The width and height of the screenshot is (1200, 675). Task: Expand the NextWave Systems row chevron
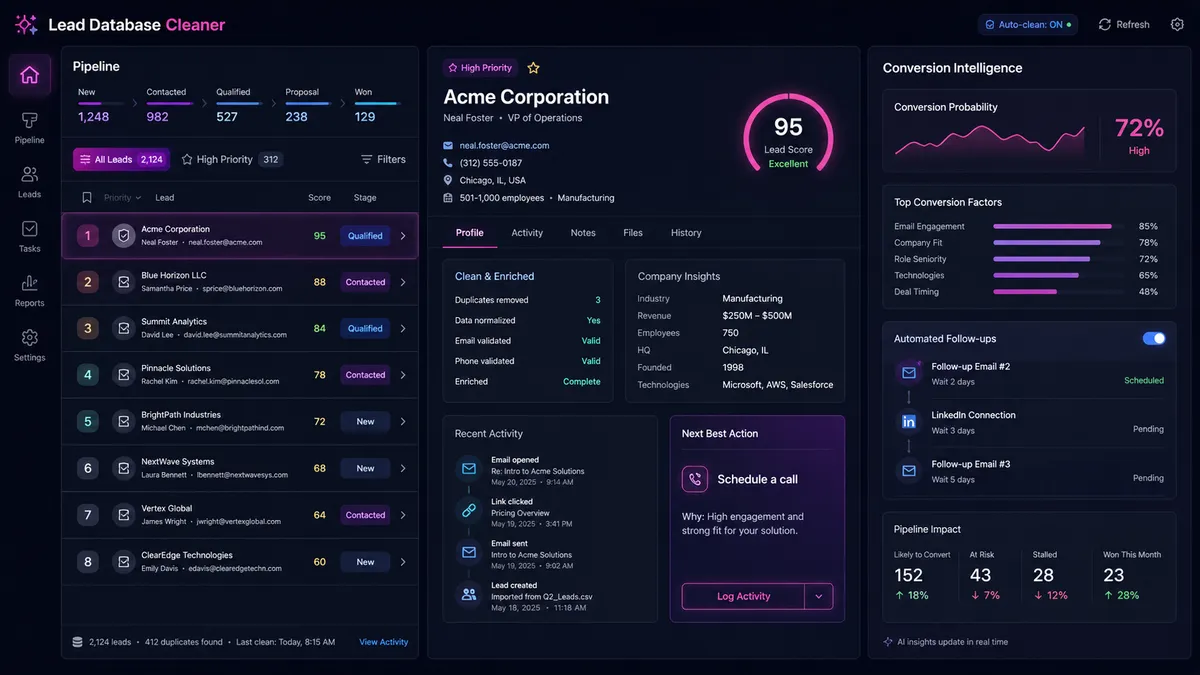[403, 468]
